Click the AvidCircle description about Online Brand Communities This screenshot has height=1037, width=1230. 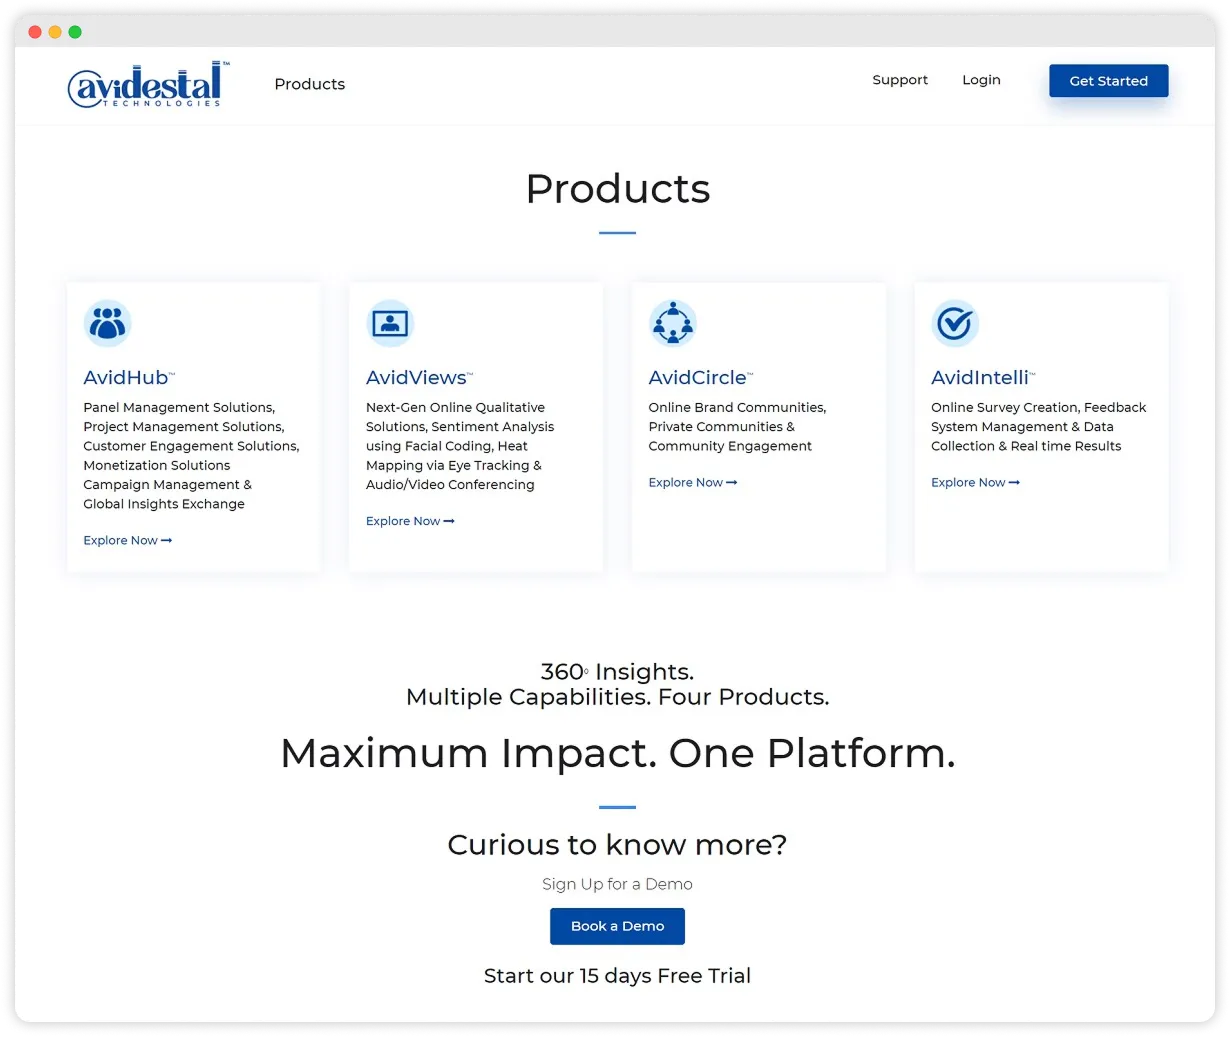point(737,427)
